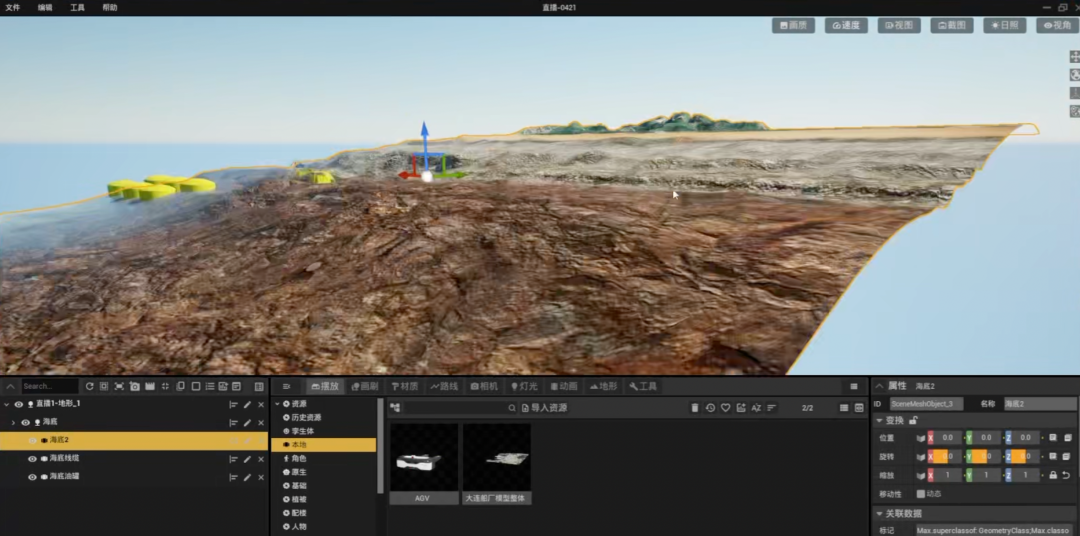Image resolution: width=1080 pixels, height=536 pixels.
Task: Click the heart favorites icon in asset toolbar
Action: (x=725, y=408)
